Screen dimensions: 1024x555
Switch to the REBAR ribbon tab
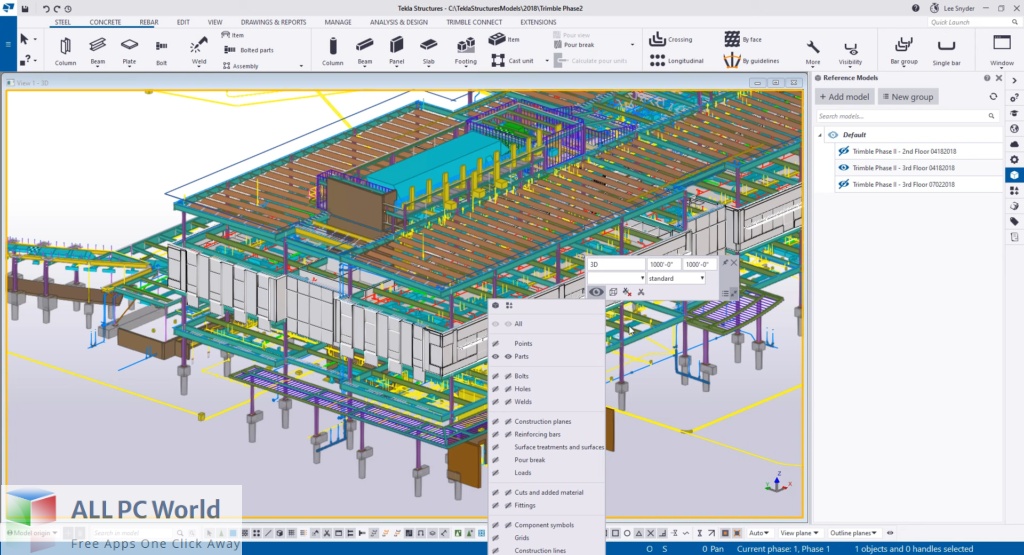point(149,22)
